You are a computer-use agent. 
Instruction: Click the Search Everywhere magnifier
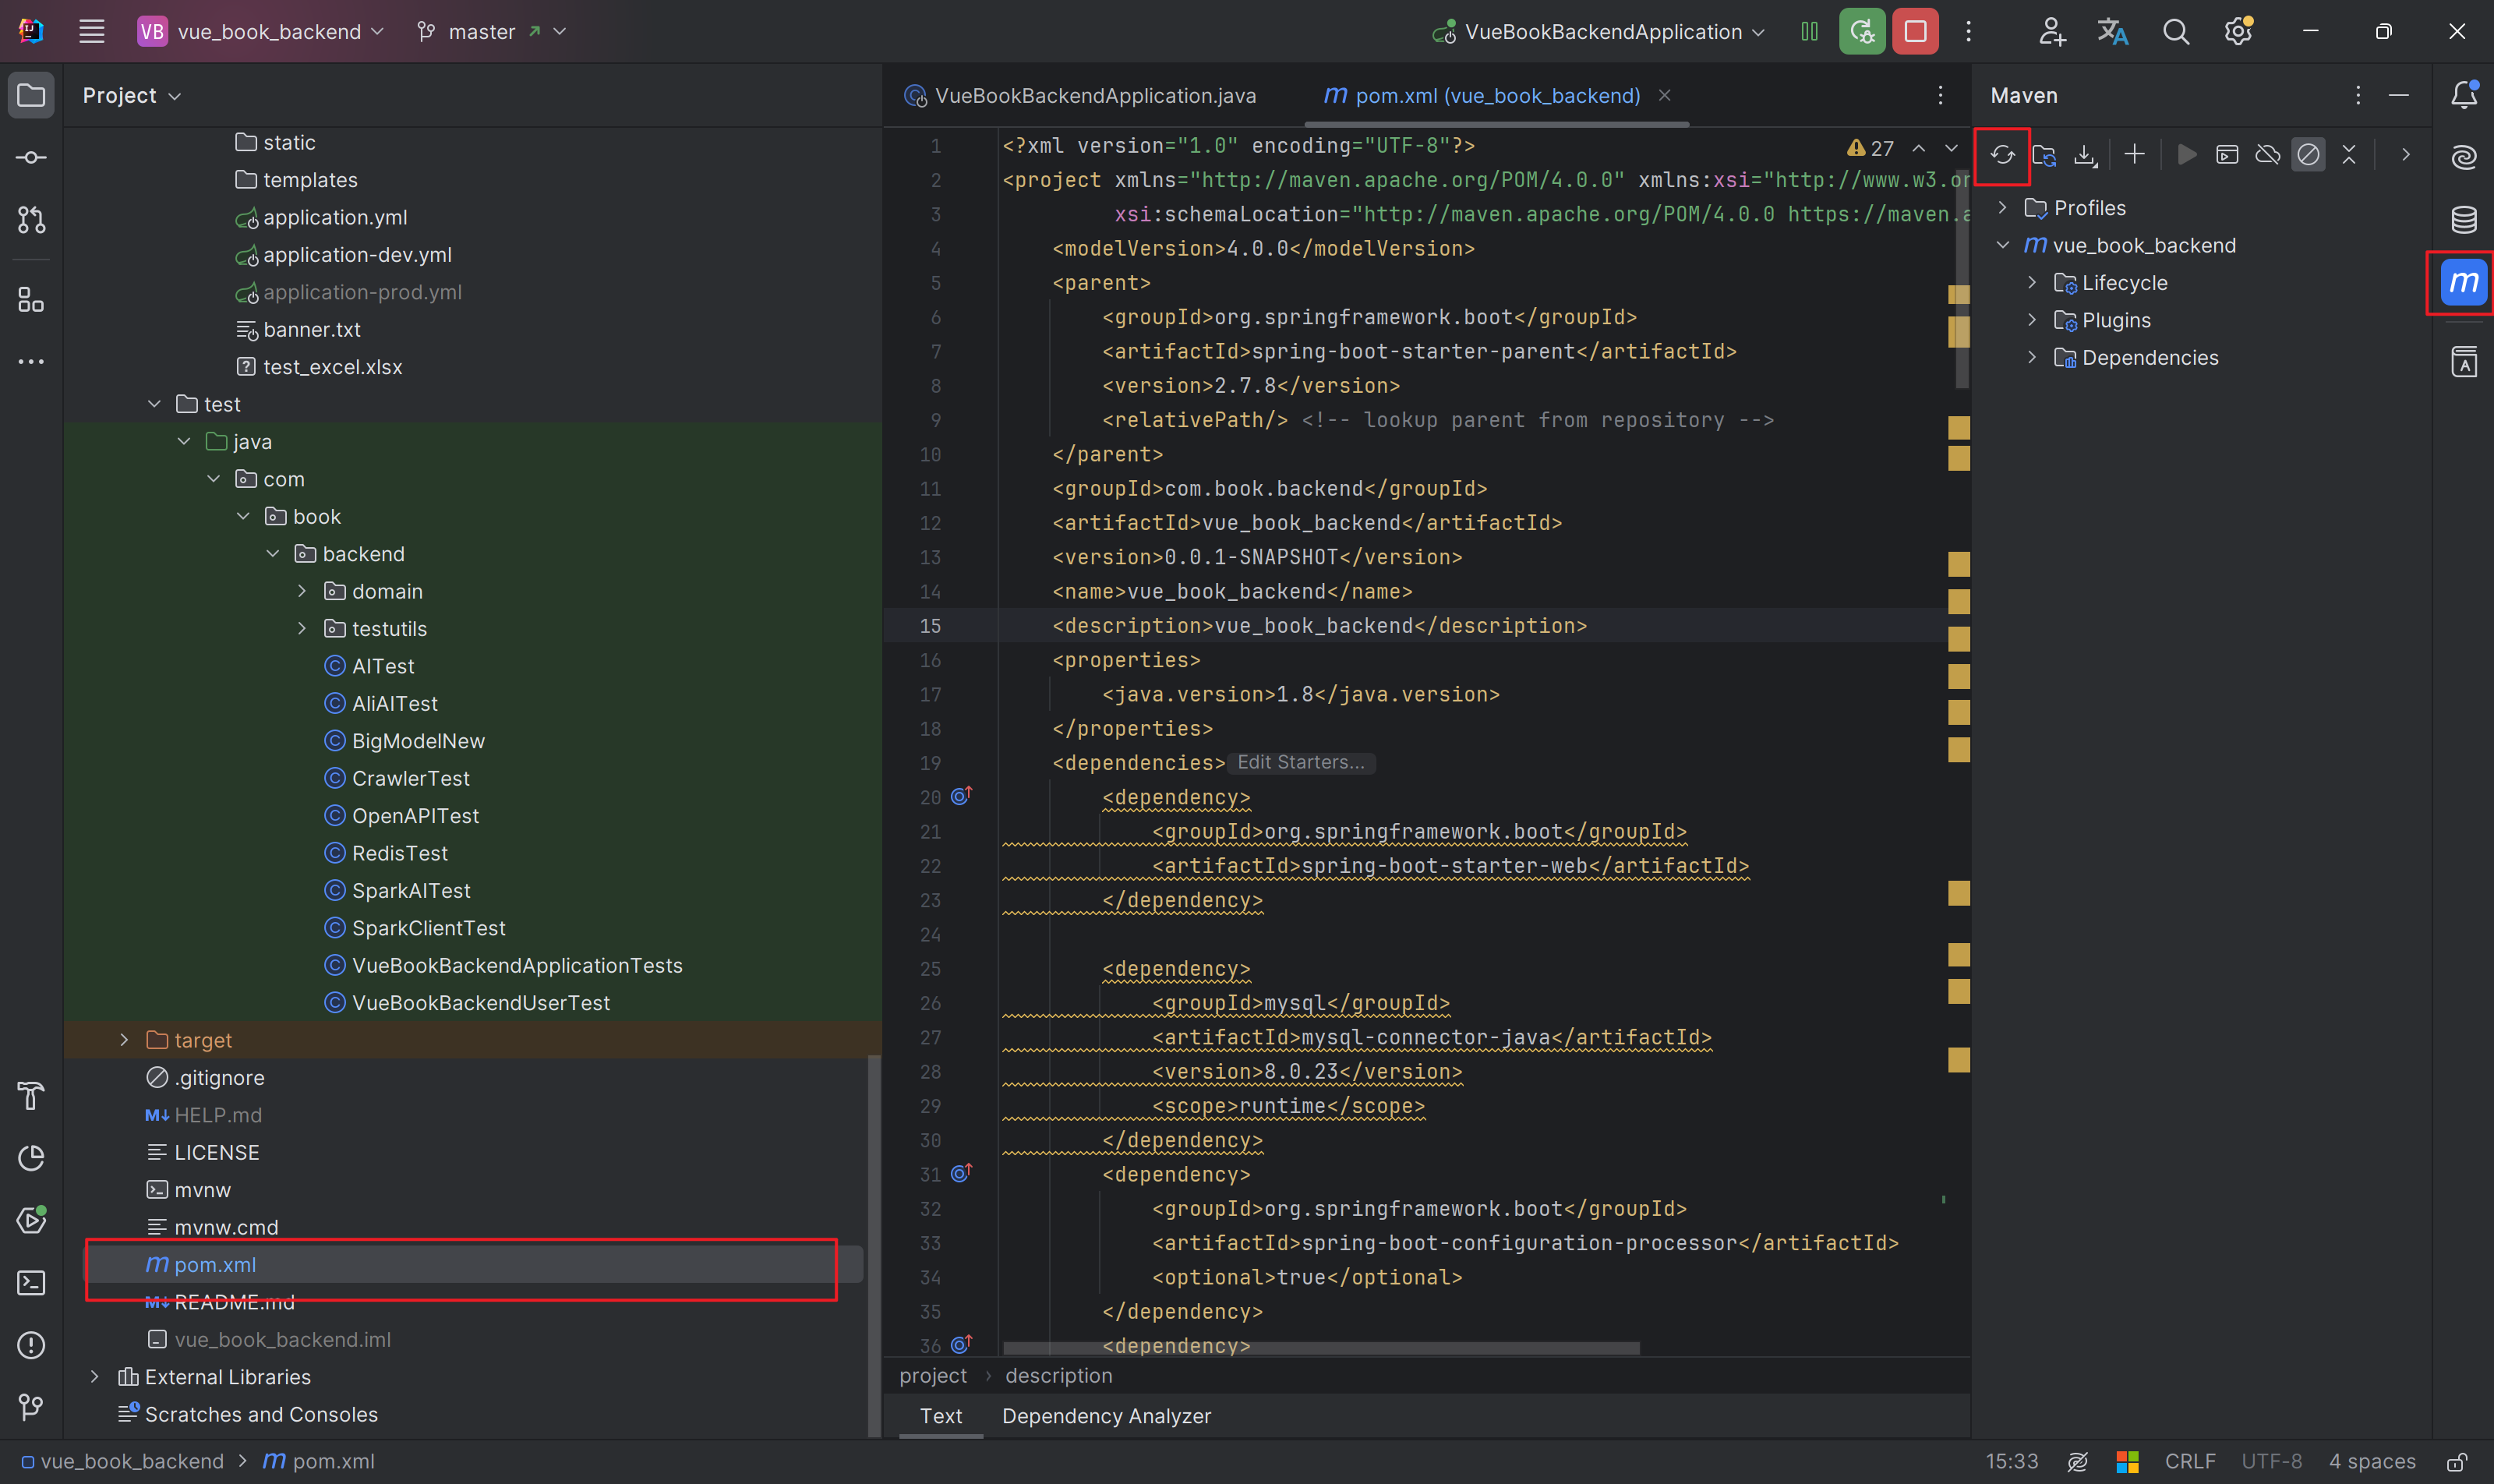[x=2175, y=32]
